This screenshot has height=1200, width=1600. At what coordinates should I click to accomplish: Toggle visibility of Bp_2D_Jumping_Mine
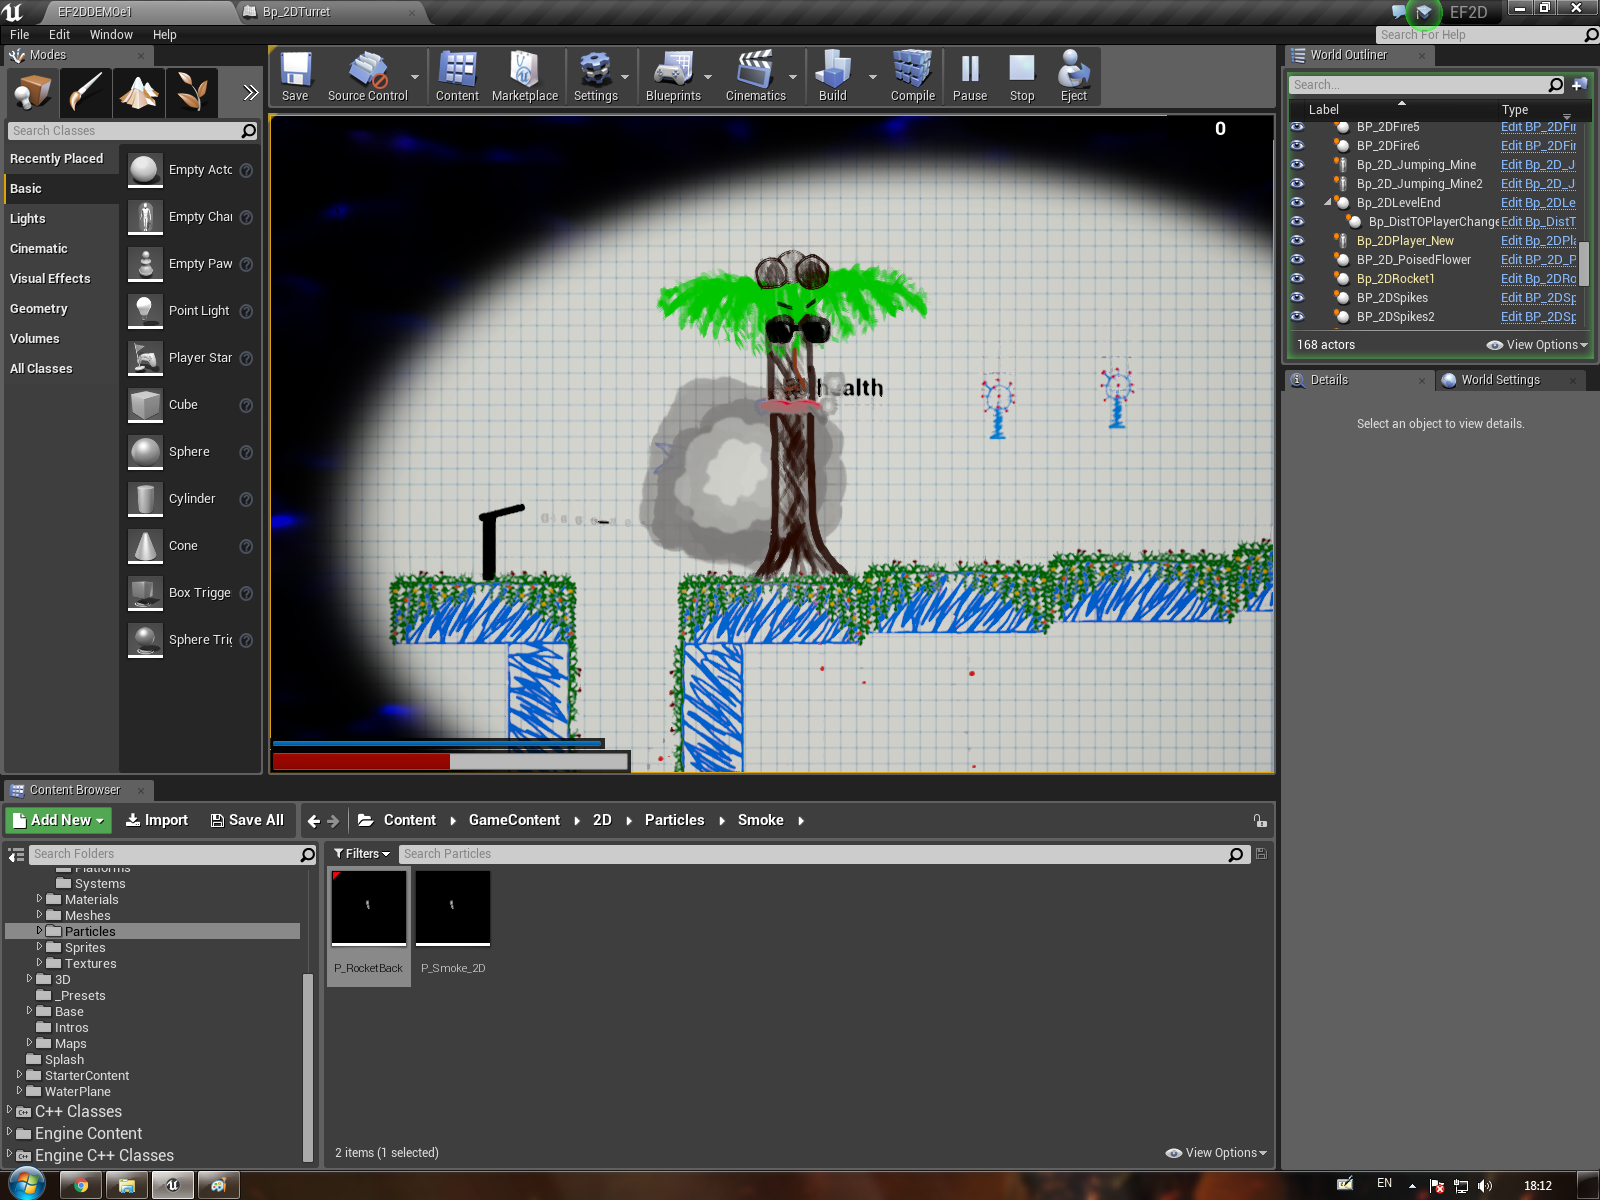click(1297, 165)
